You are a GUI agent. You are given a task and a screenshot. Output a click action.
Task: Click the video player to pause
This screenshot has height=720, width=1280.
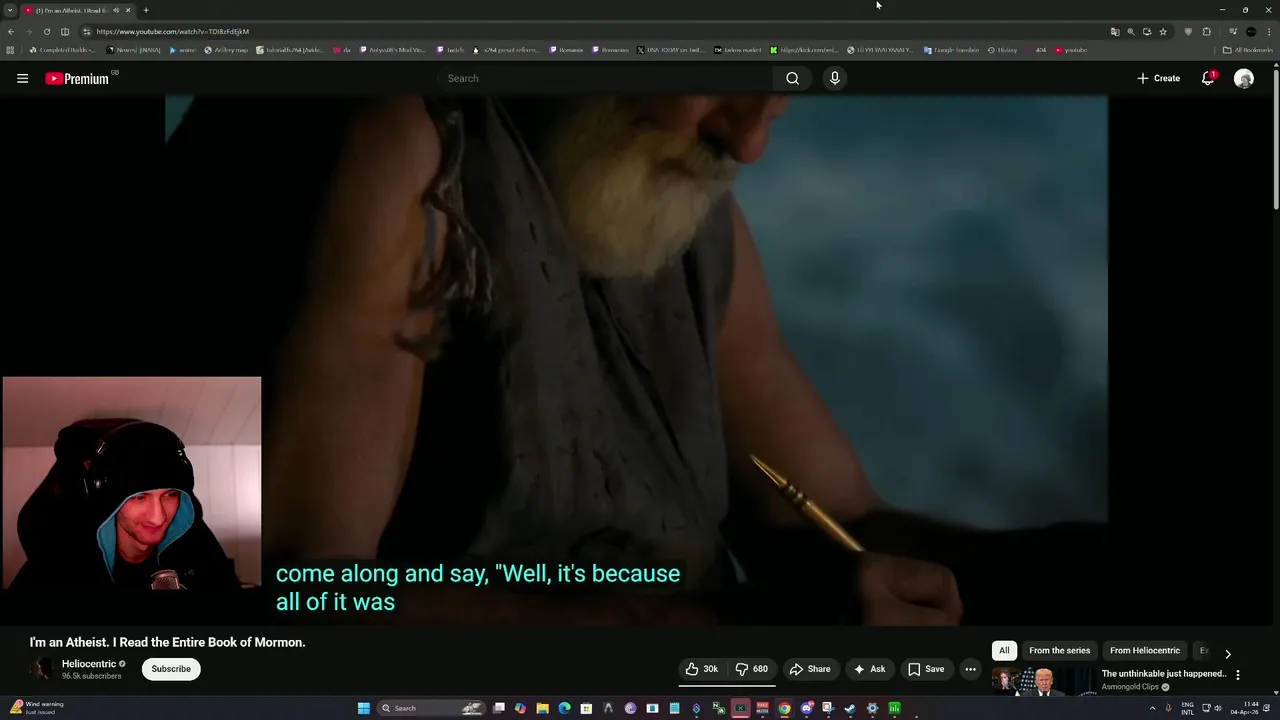tap(636, 360)
